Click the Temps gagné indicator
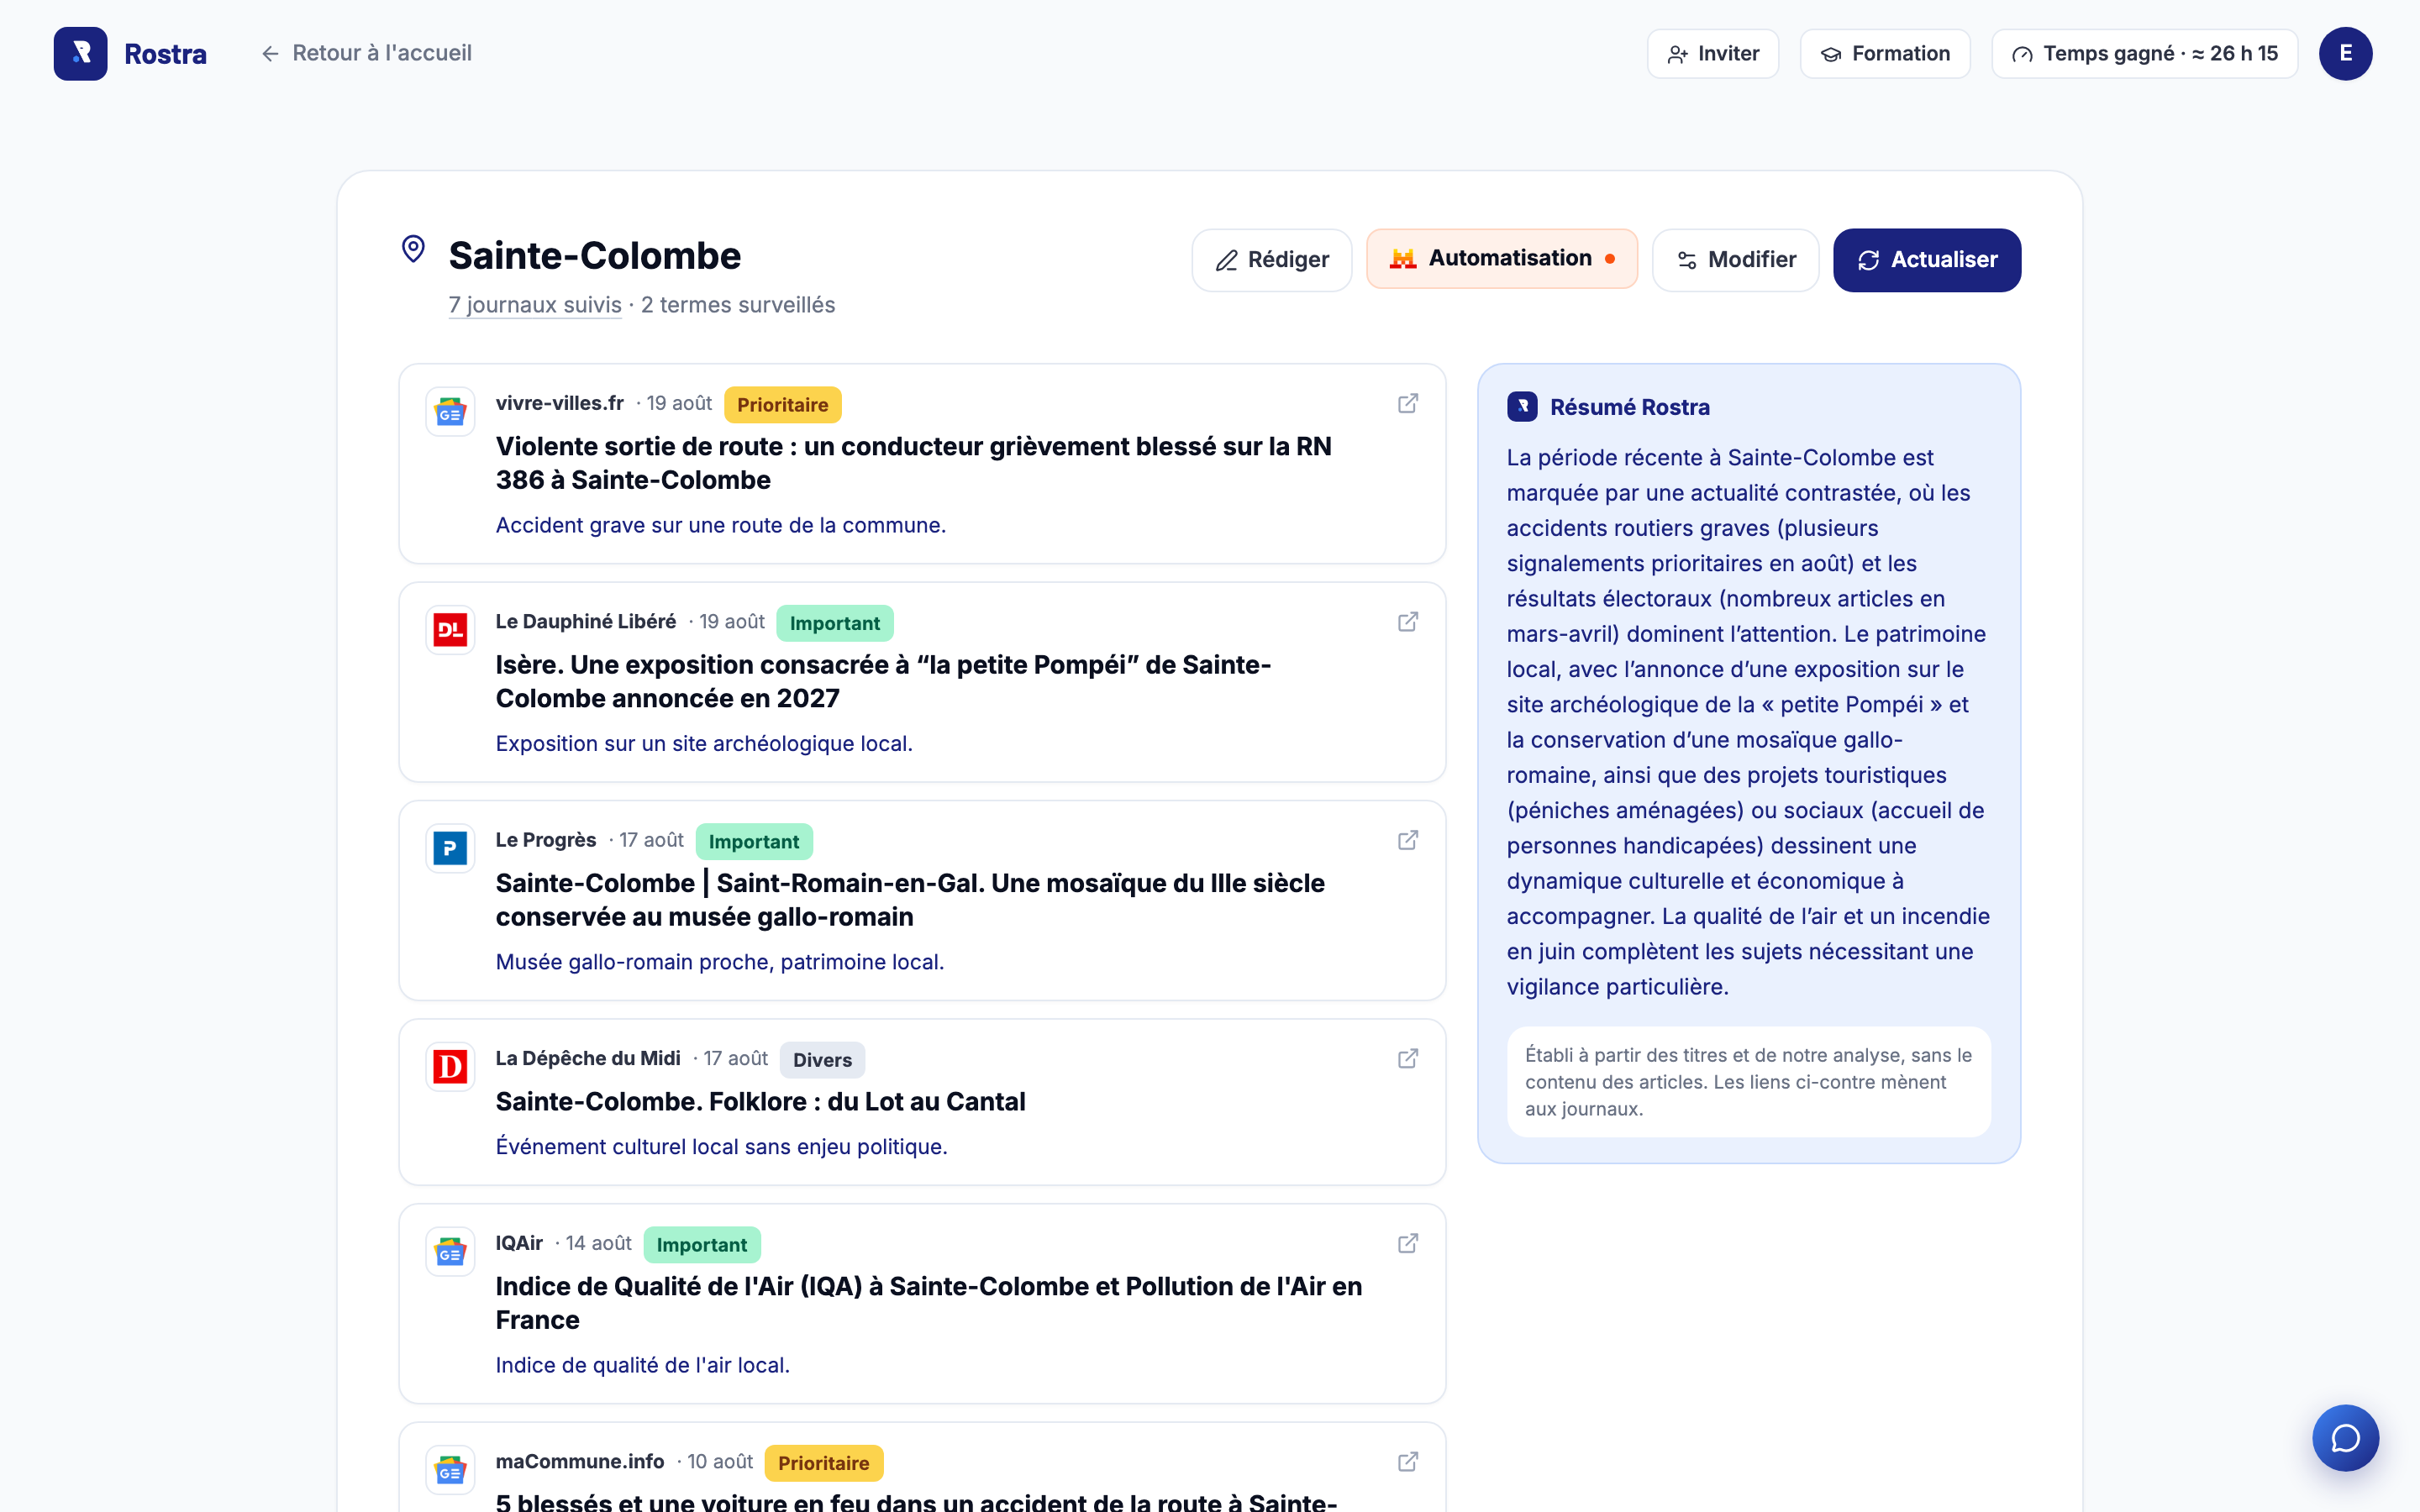The image size is (2420, 1512). (2144, 54)
